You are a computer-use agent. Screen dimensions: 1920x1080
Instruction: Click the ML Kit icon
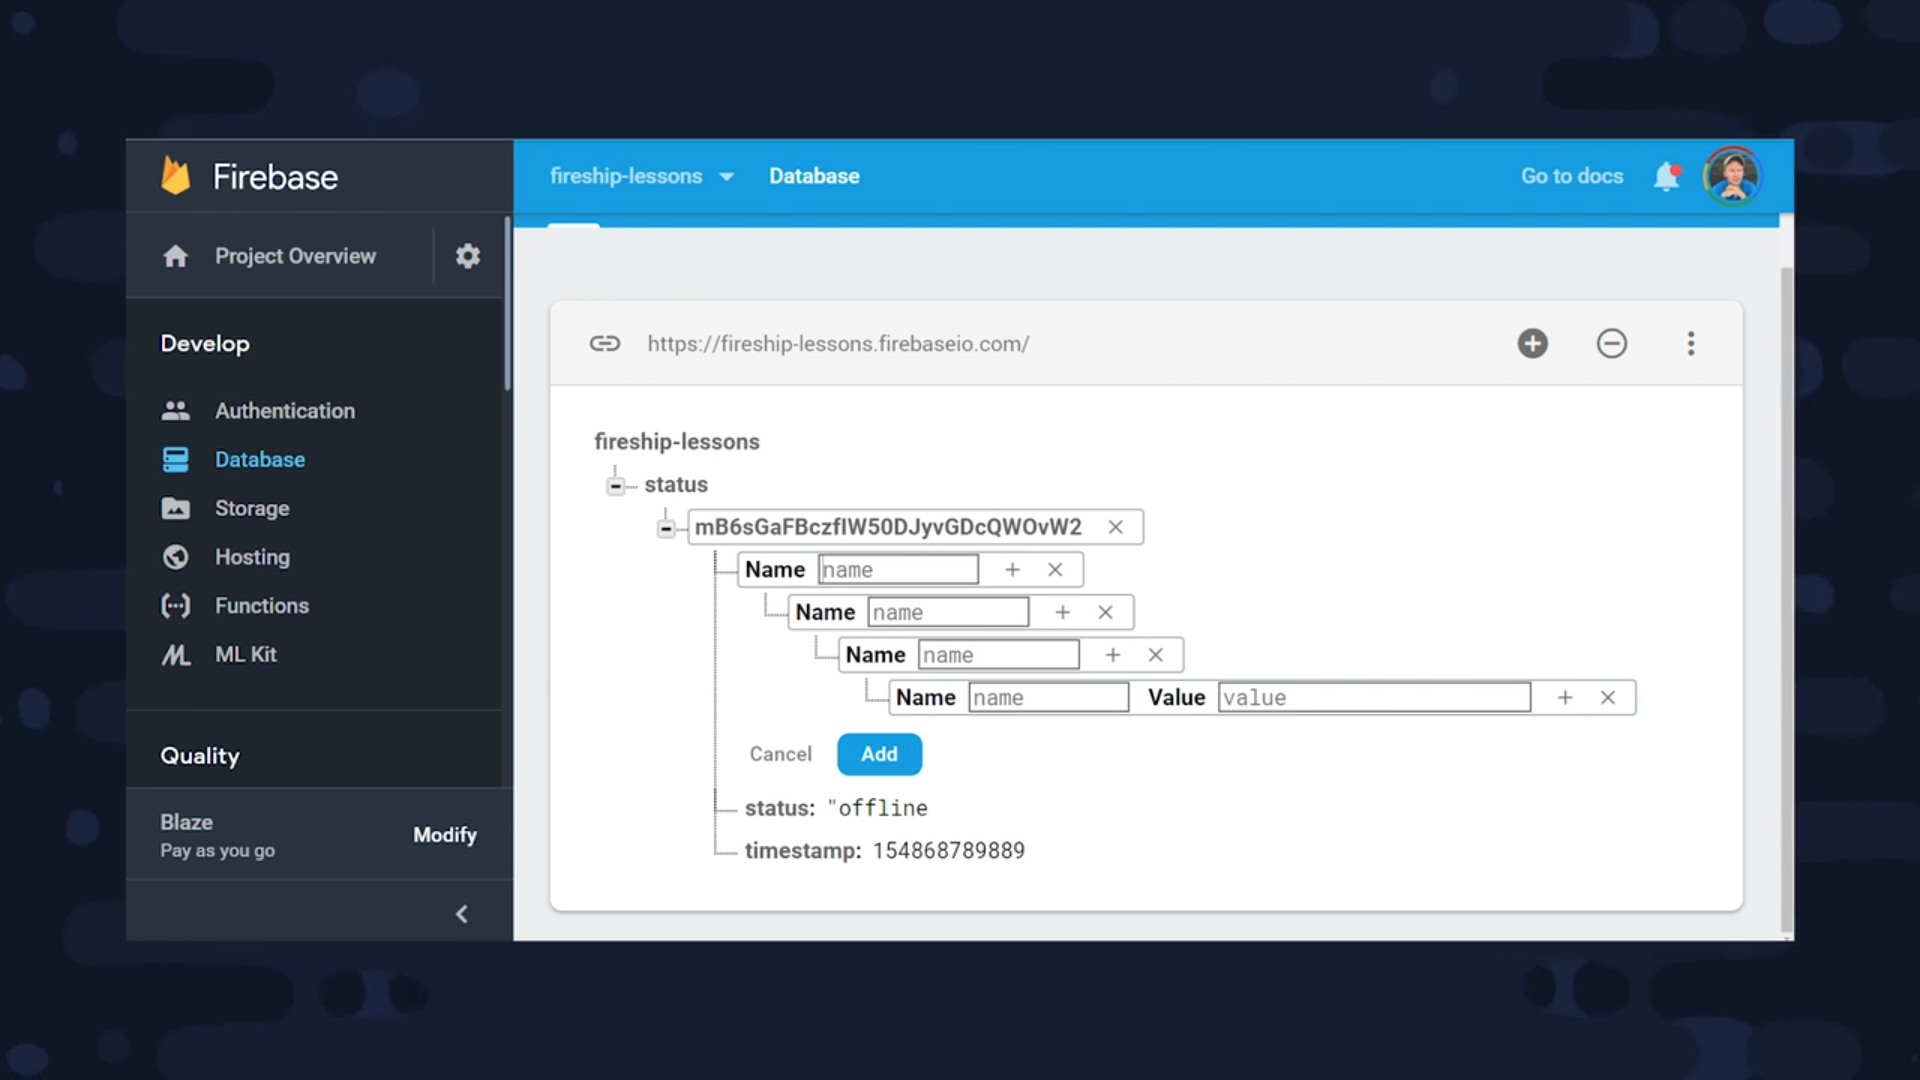[x=176, y=655]
